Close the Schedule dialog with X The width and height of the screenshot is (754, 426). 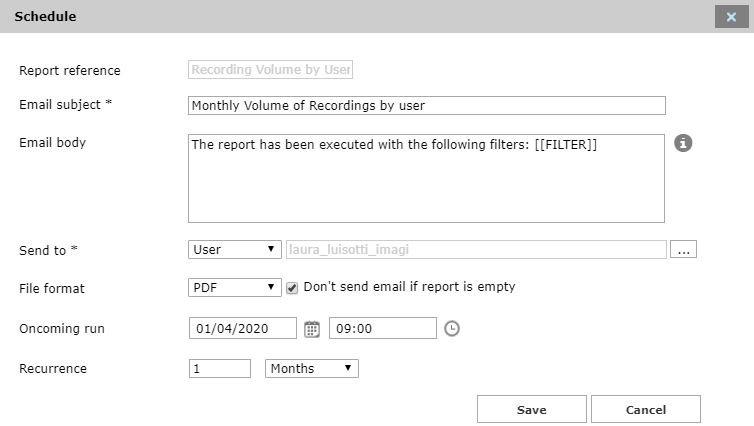[731, 17]
